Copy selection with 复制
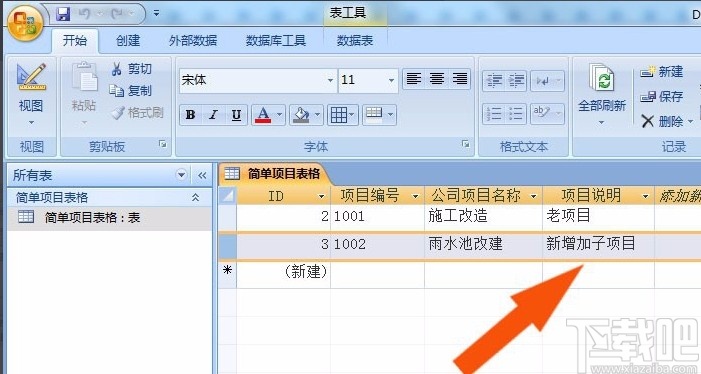This screenshot has height=374, width=701. tap(131, 91)
